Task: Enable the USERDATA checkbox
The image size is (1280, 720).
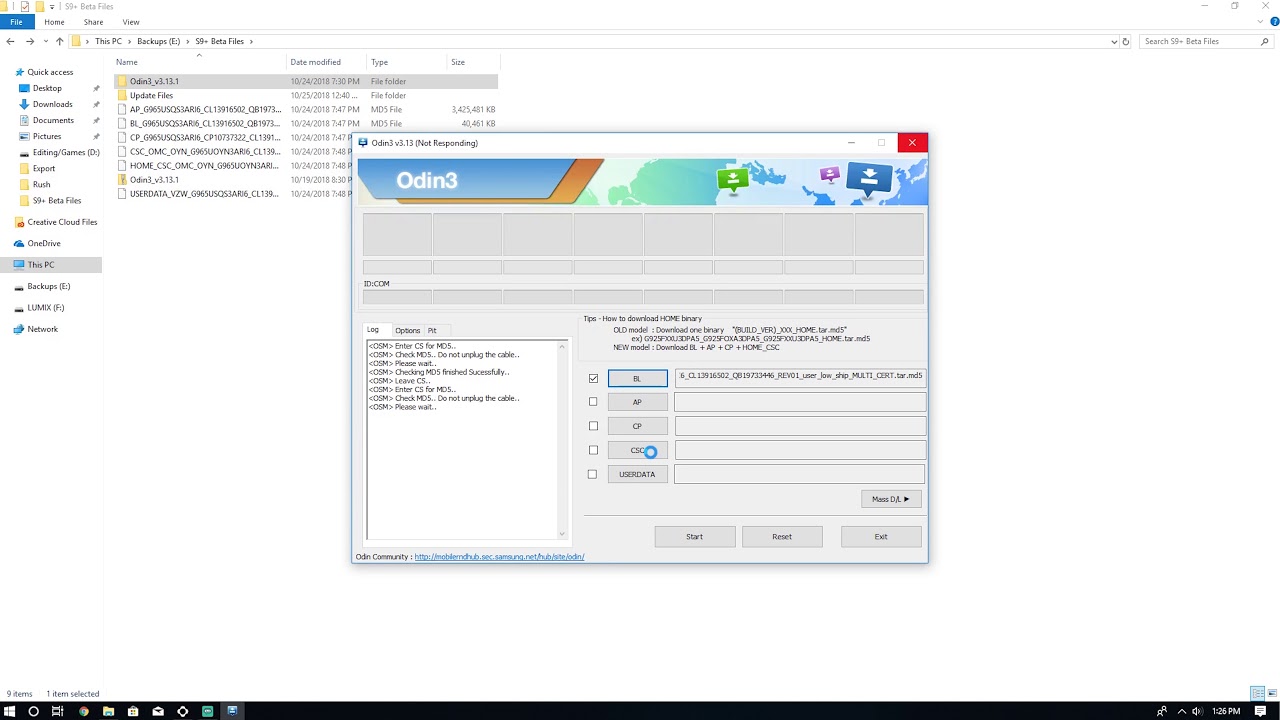Action: 593,474
